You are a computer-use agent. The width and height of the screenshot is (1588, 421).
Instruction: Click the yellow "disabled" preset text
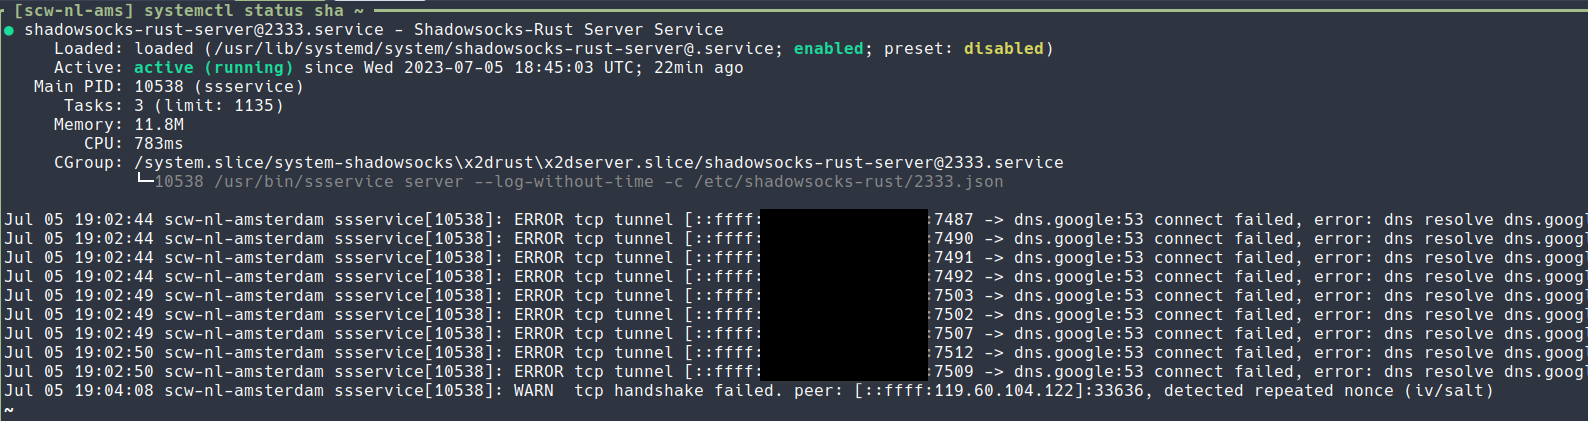pyautogui.click(x=1003, y=49)
